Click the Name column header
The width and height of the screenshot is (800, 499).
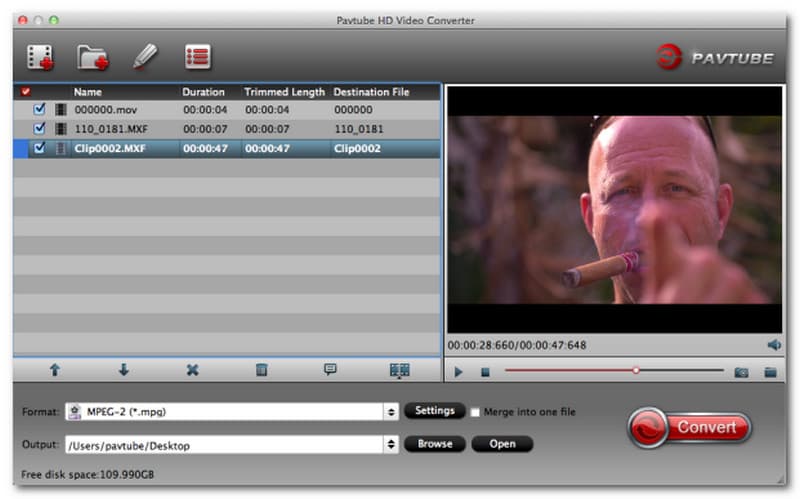(88, 92)
